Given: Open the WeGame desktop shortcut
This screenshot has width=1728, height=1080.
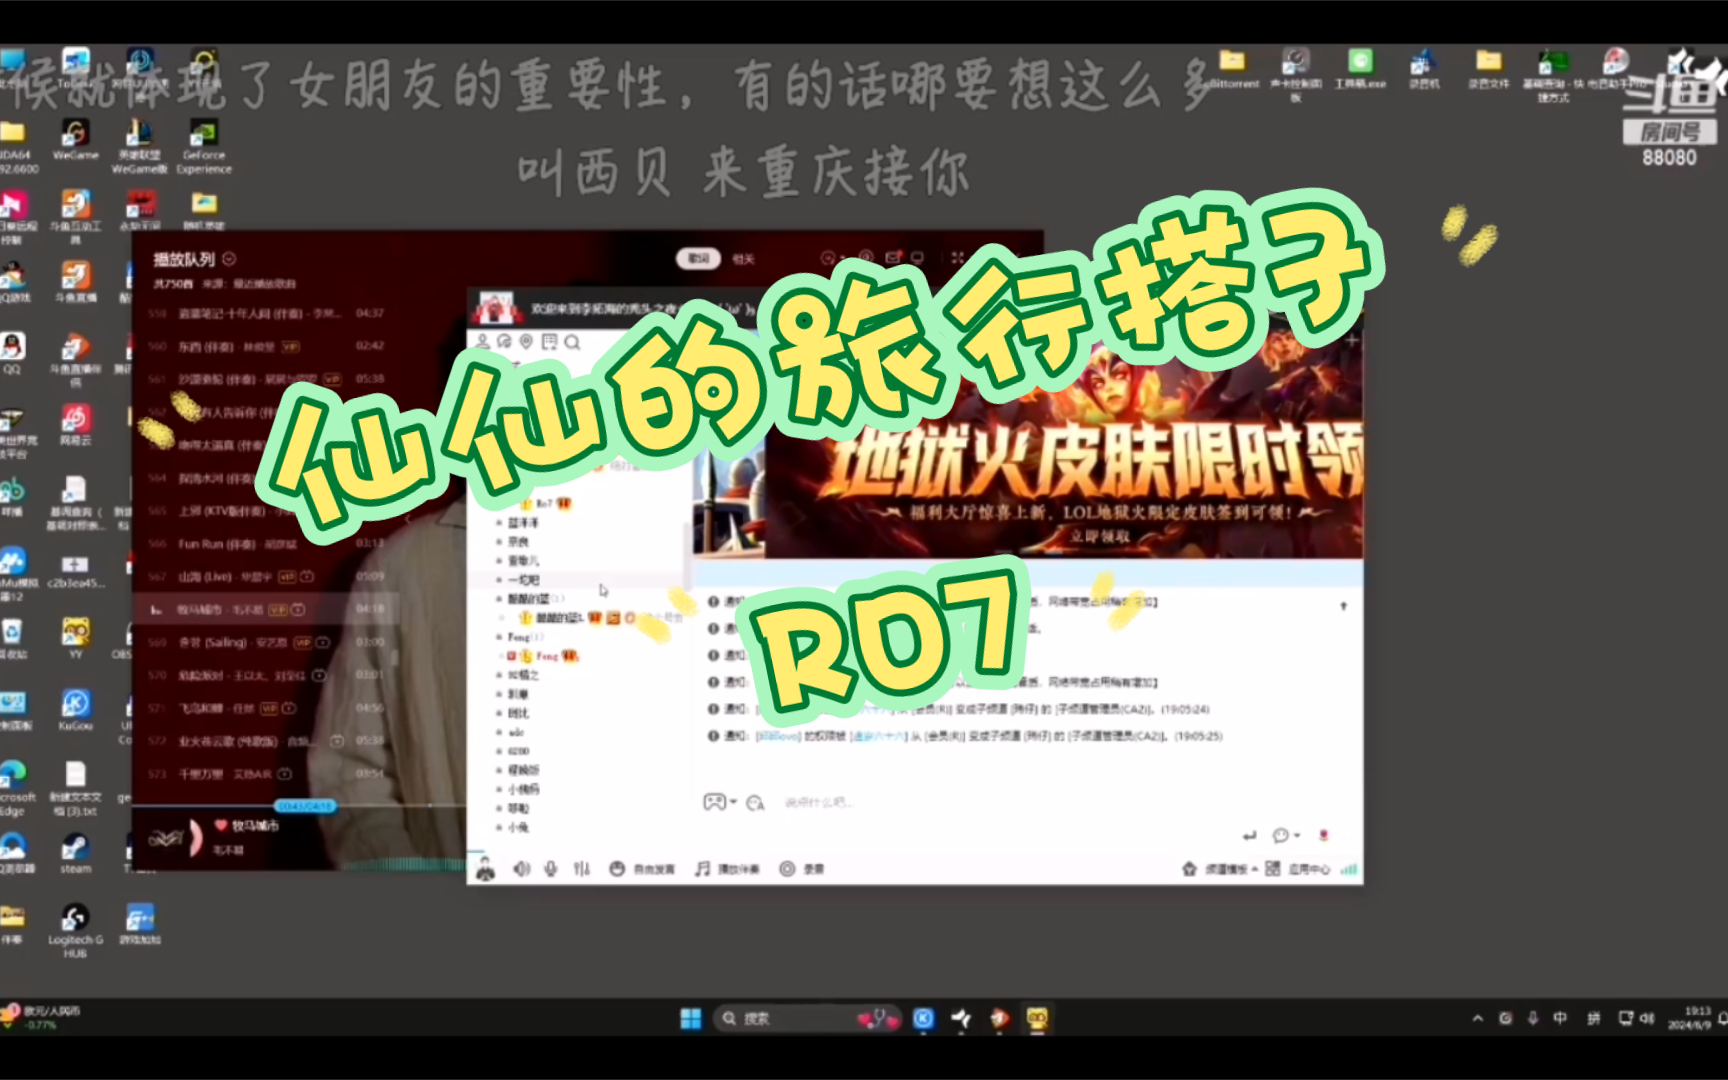Looking at the screenshot, I should pos(75,140).
